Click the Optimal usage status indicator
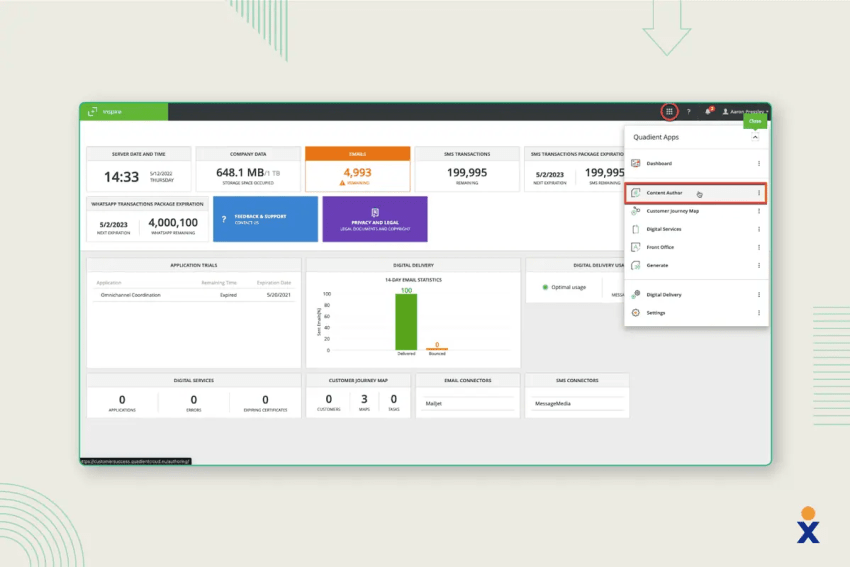This screenshot has width=850, height=567. 564,287
